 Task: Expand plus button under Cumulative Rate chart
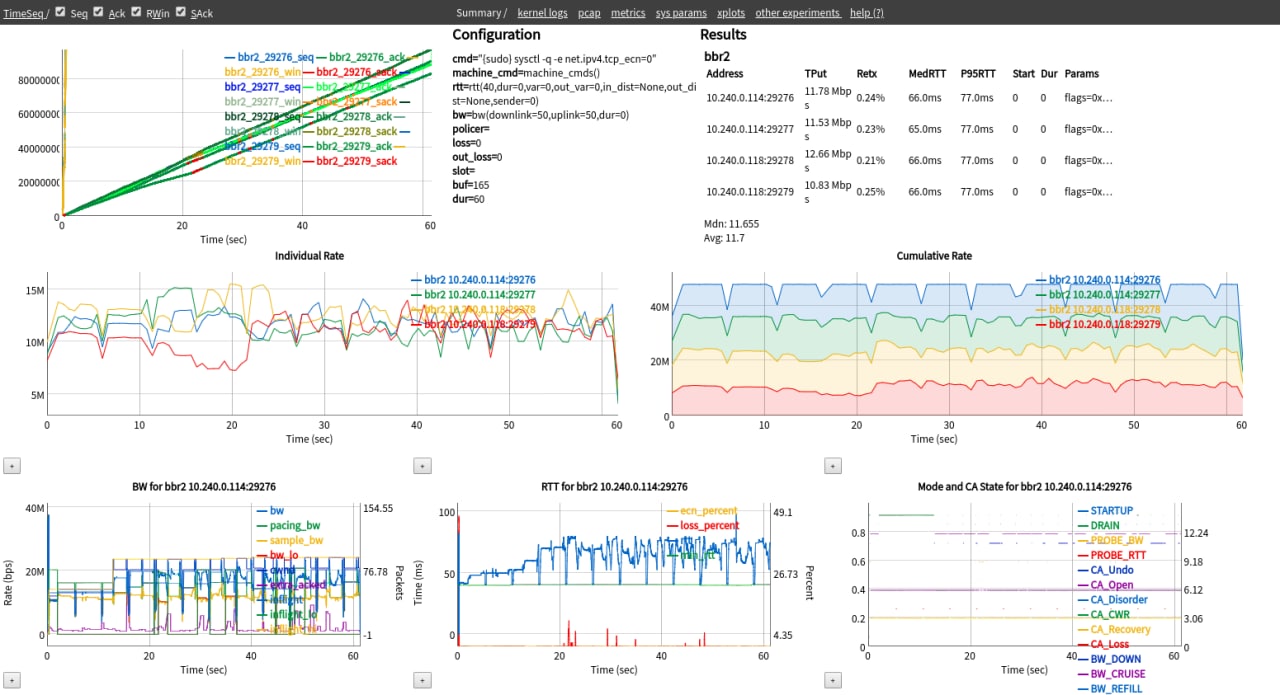832,465
